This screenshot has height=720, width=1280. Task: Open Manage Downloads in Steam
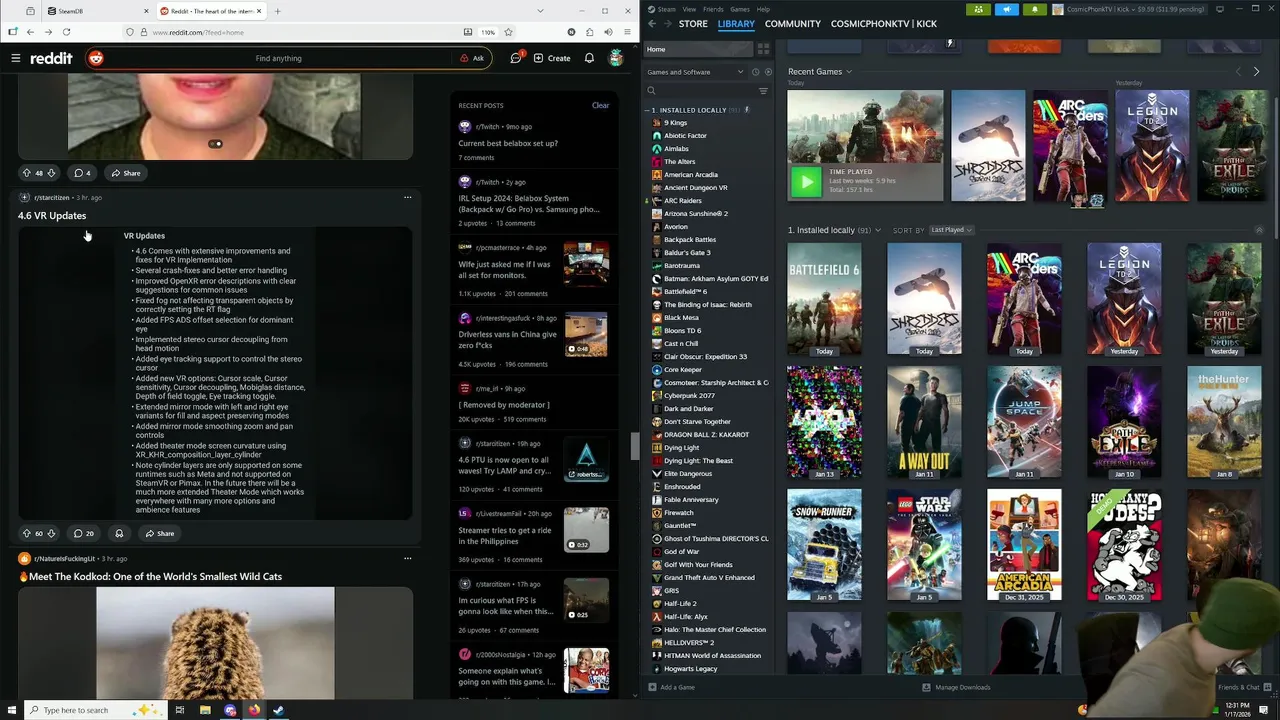(x=956, y=687)
